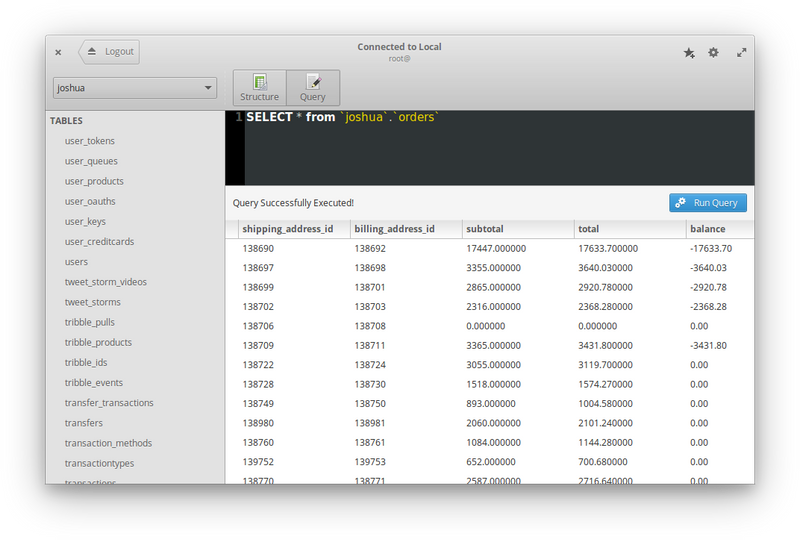Screen dimensions: 800x540
Task: Sort by billing_address_id column header
Action: coord(406,229)
